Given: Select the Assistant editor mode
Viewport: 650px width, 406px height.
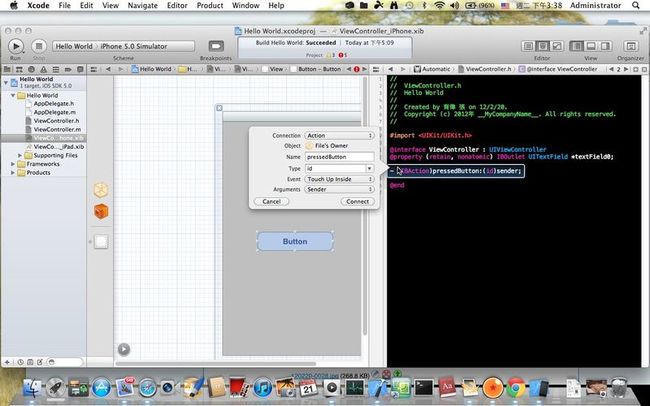Looking at the screenshot, I should click(543, 46).
